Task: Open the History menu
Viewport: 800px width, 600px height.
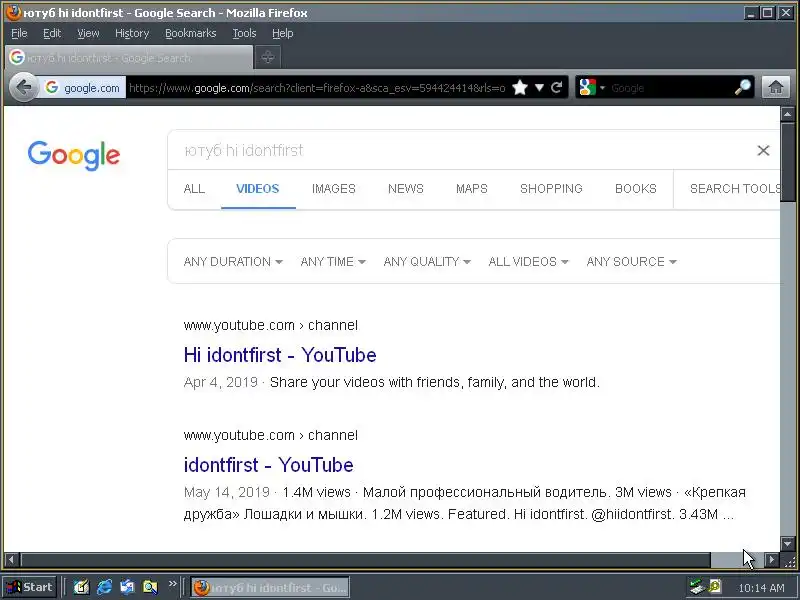Action: (x=132, y=33)
